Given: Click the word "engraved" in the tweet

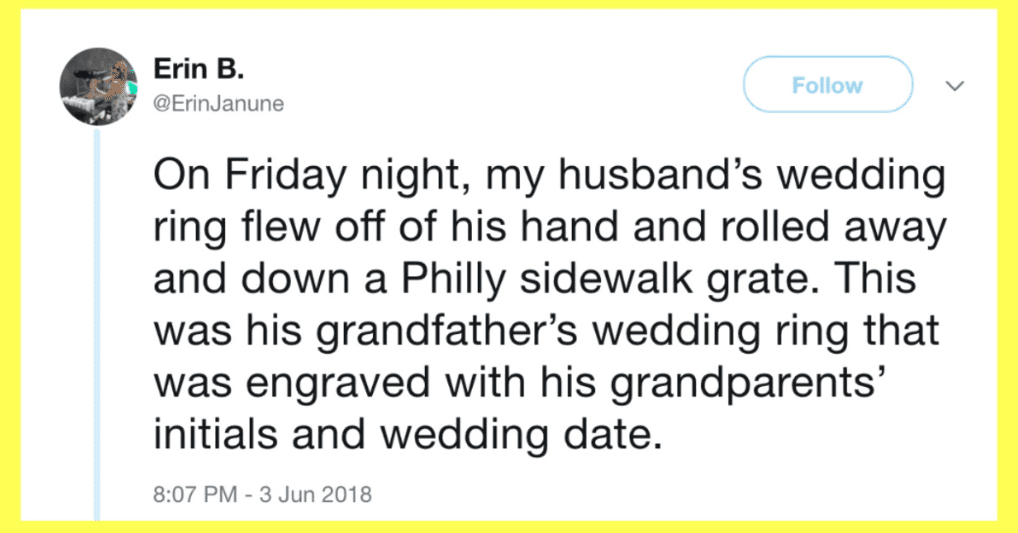Looking at the screenshot, I should [338, 383].
